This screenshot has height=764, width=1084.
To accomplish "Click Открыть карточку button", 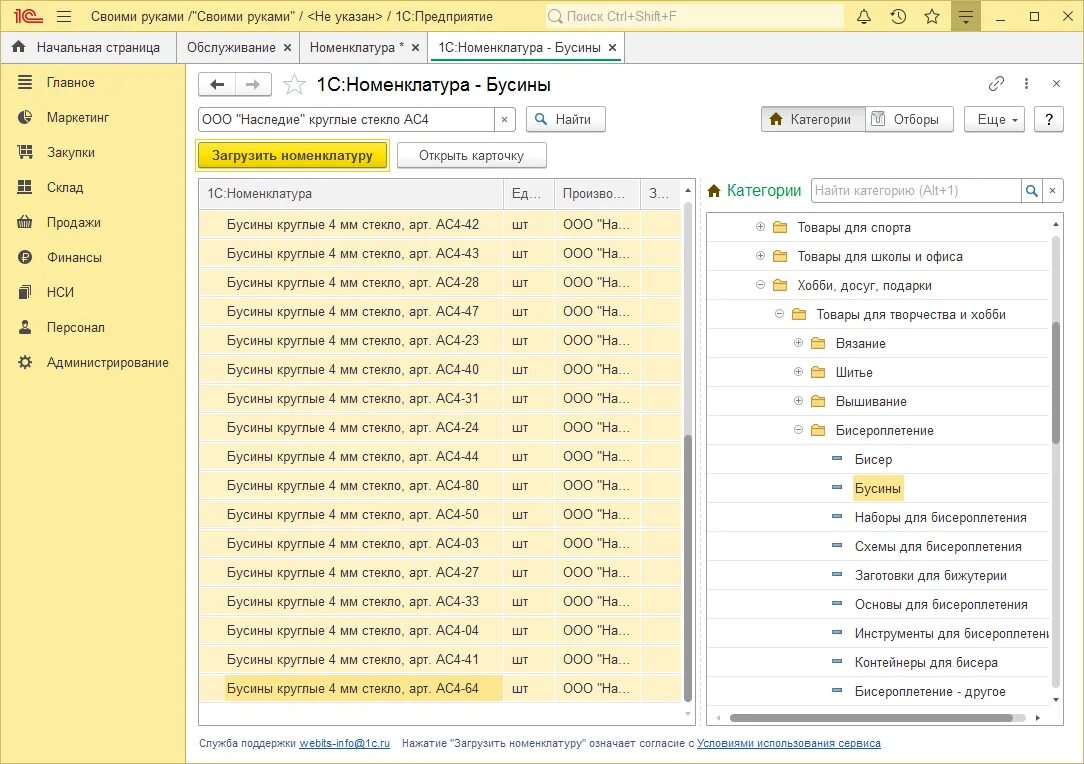I will pos(471,156).
